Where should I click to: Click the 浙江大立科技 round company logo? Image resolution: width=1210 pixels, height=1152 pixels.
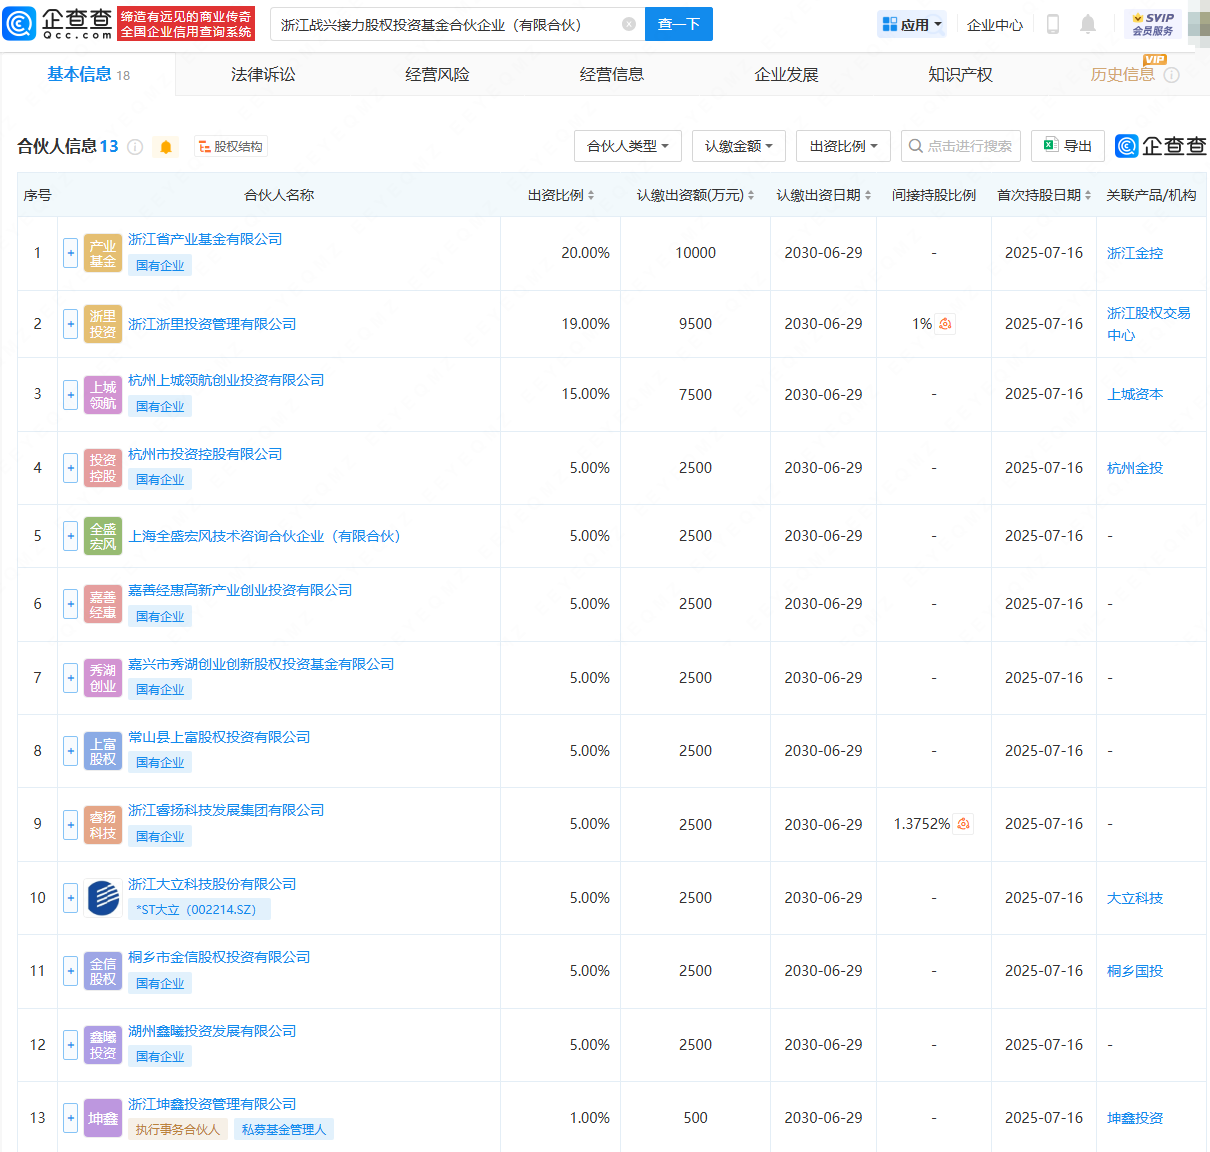[103, 898]
